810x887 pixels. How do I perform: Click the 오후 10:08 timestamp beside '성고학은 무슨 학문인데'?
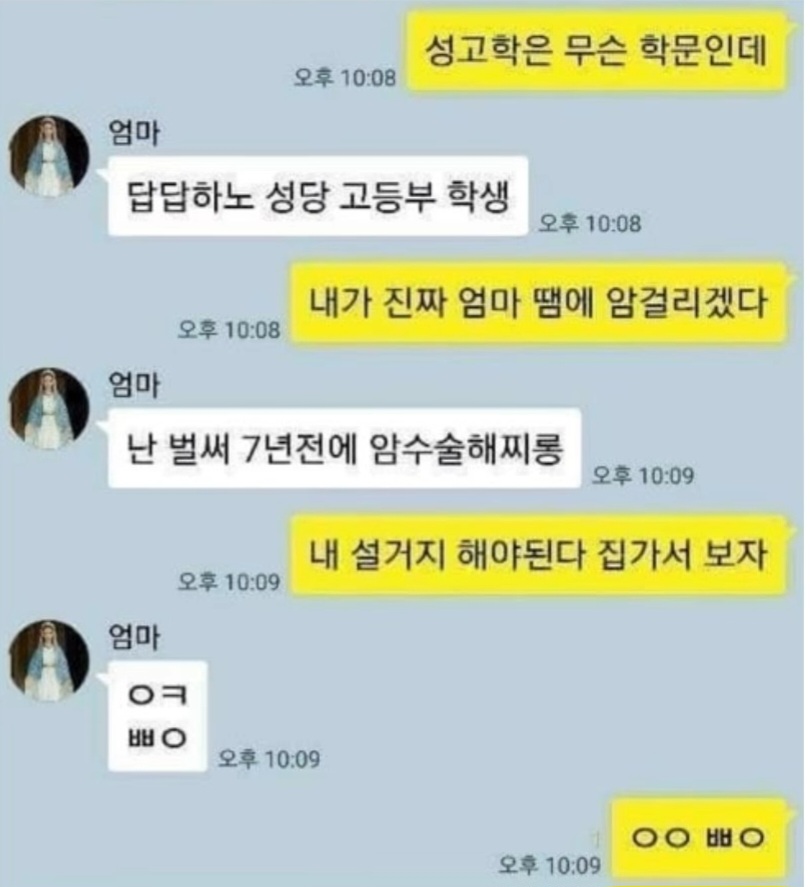click(x=344, y=77)
